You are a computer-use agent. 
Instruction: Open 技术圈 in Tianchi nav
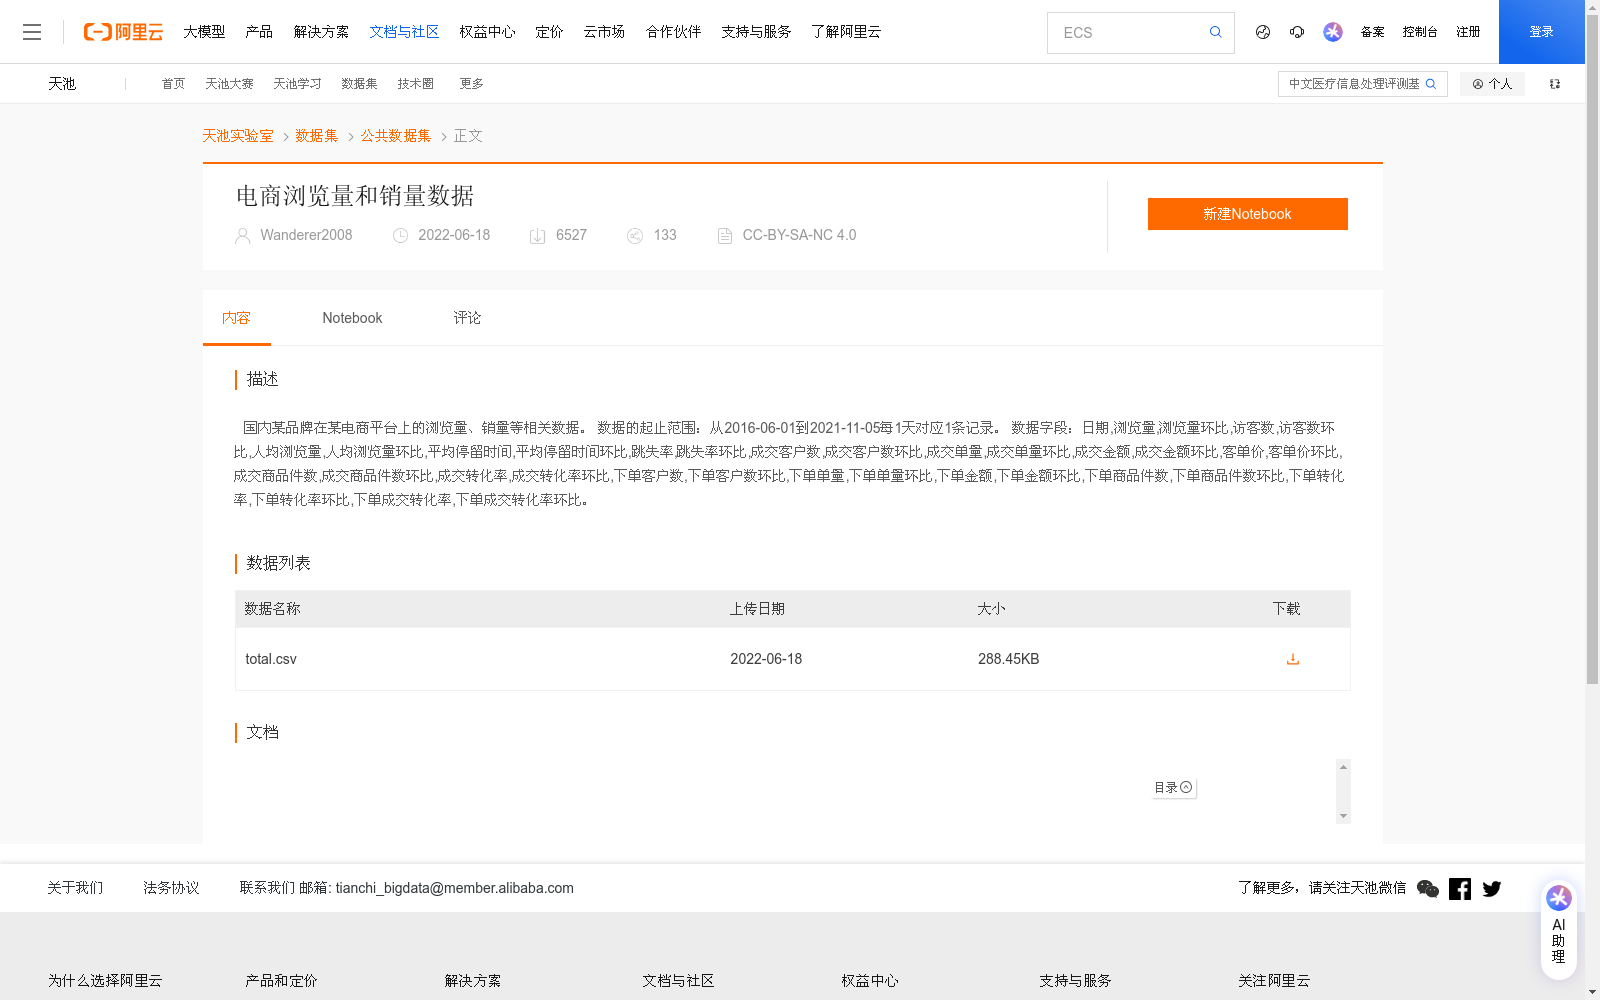tap(415, 84)
